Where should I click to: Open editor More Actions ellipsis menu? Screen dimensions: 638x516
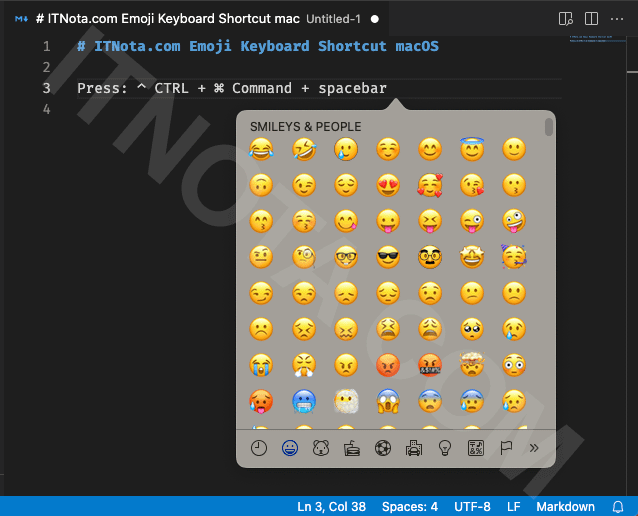(x=619, y=19)
